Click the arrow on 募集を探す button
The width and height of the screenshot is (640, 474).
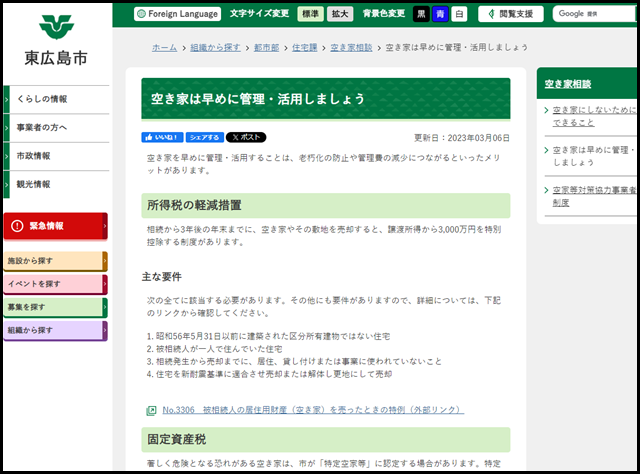[x=105, y=307]
